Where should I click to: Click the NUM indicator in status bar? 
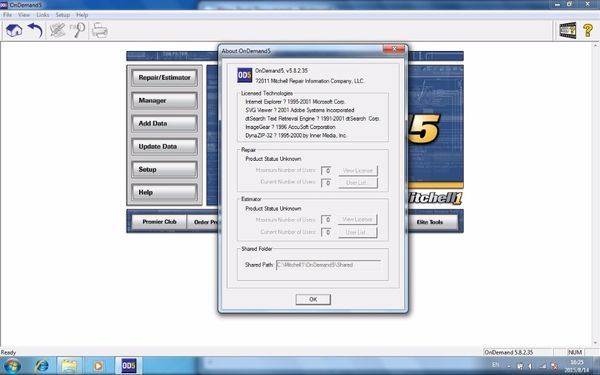pyautogui.click(x=575, y=352)
